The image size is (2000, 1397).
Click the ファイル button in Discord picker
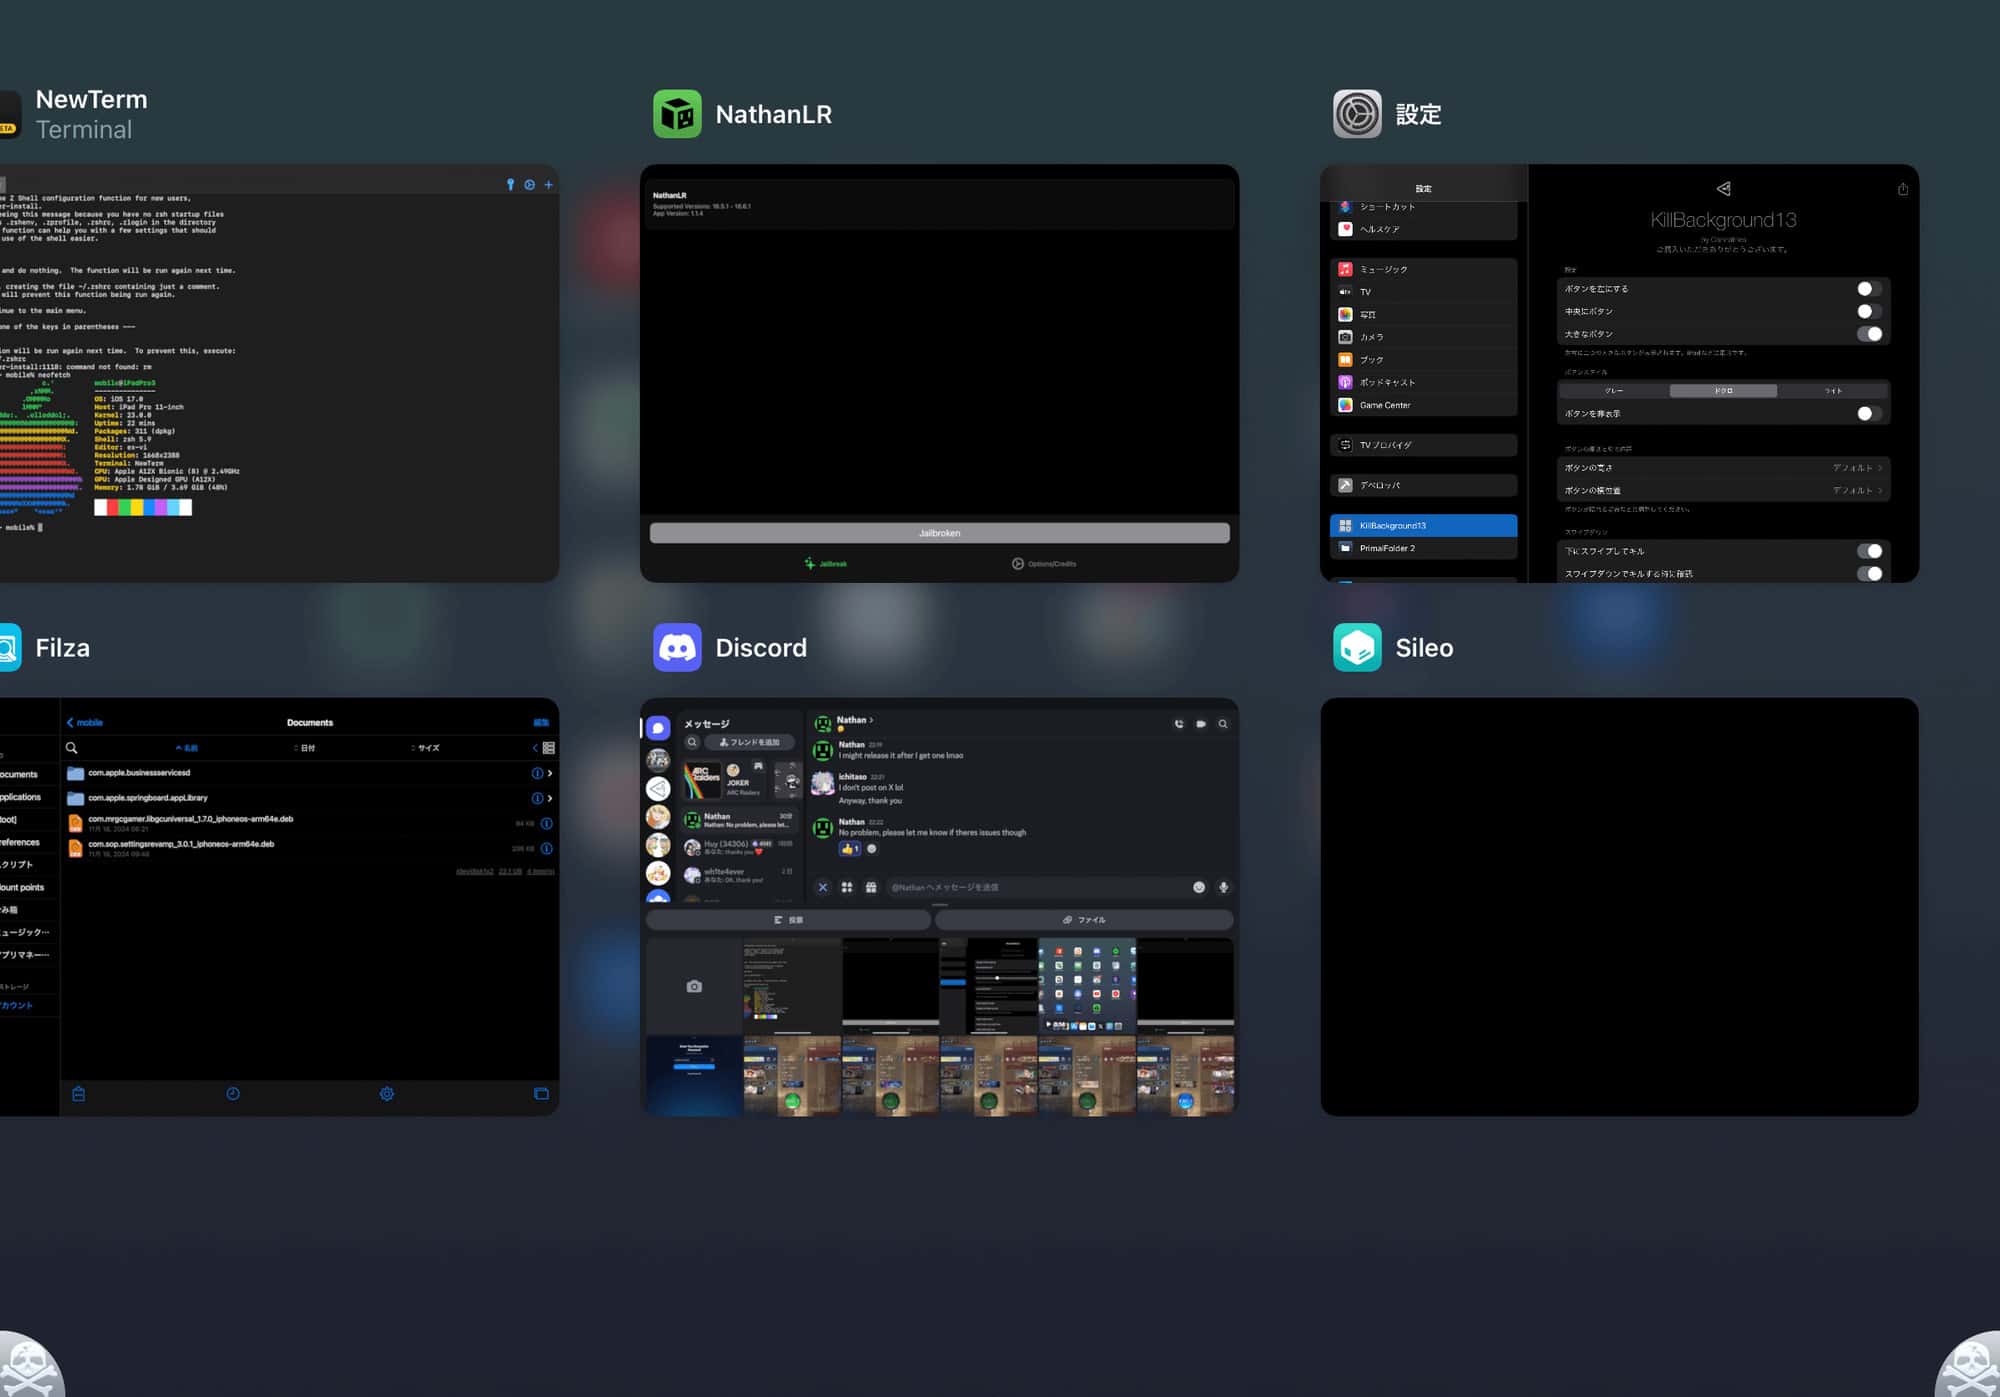click(x=1084, y=920)
